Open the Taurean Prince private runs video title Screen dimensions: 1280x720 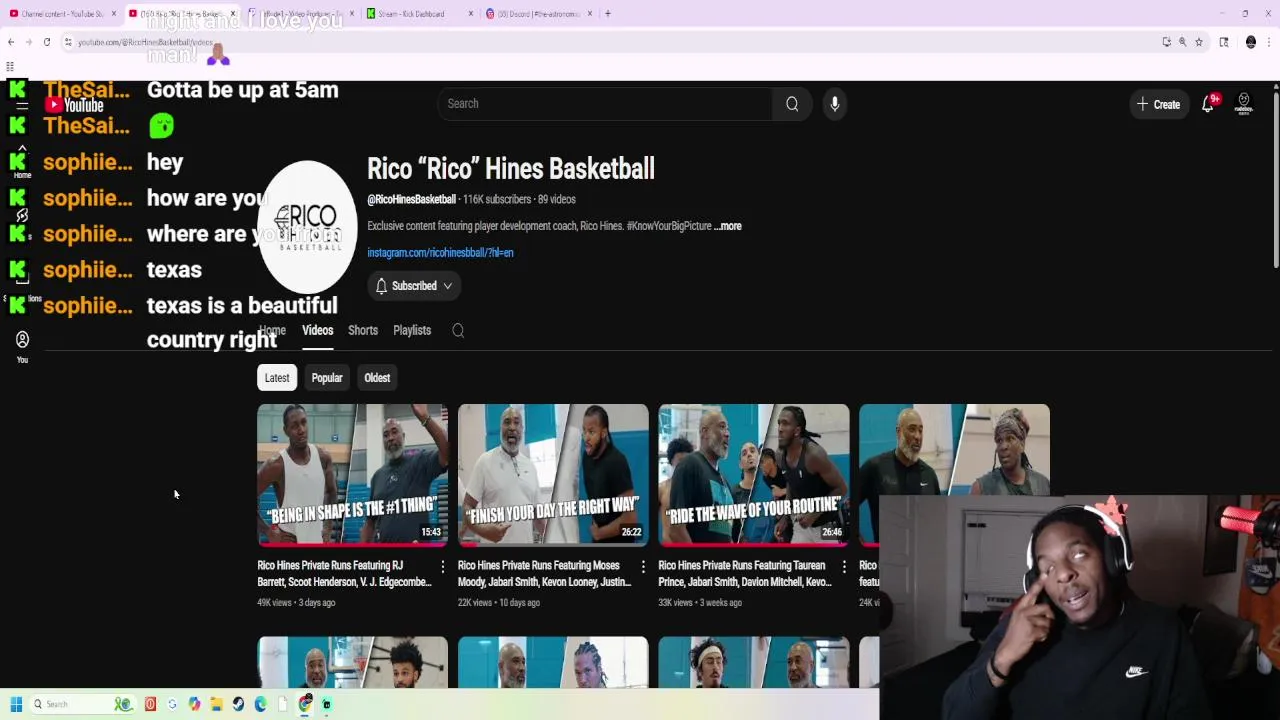click(x=745, y=574)
